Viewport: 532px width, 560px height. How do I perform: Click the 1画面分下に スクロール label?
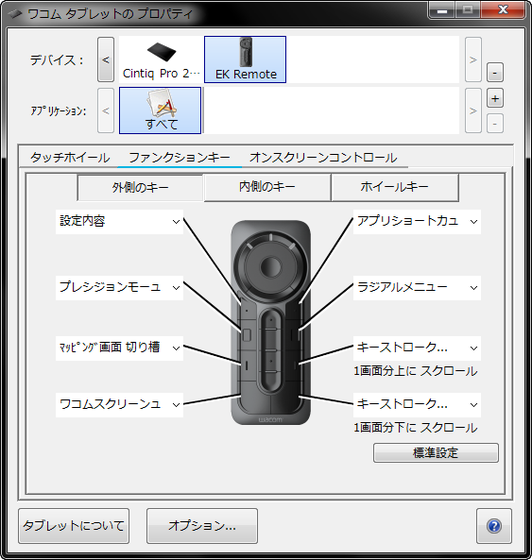click(x=415, y=428)
